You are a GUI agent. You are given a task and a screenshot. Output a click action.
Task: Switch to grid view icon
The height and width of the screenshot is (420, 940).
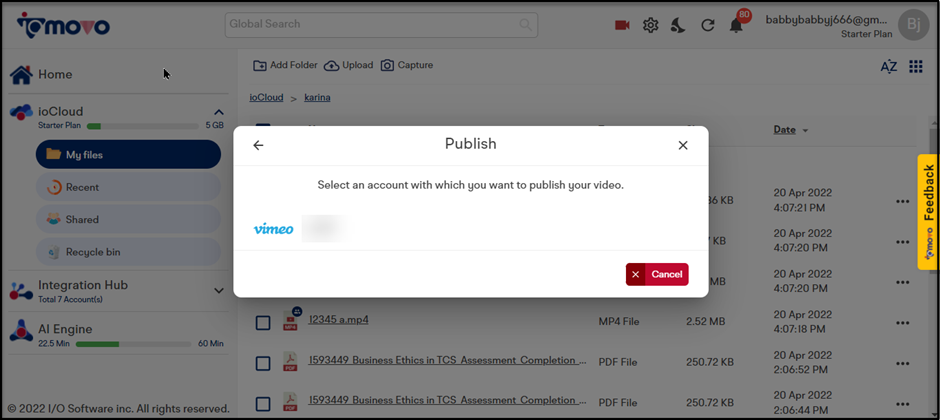click(x=915, y=67)
